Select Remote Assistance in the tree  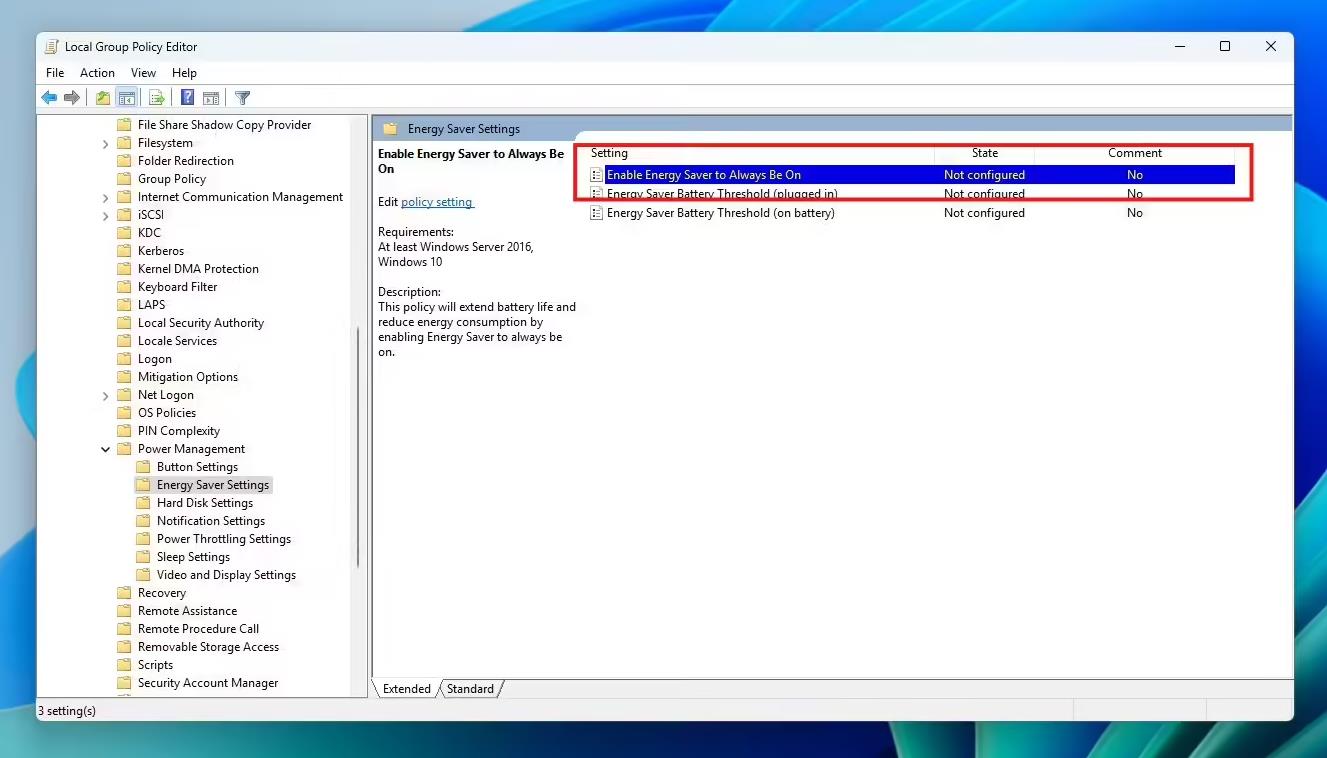(x=187, y=611)
